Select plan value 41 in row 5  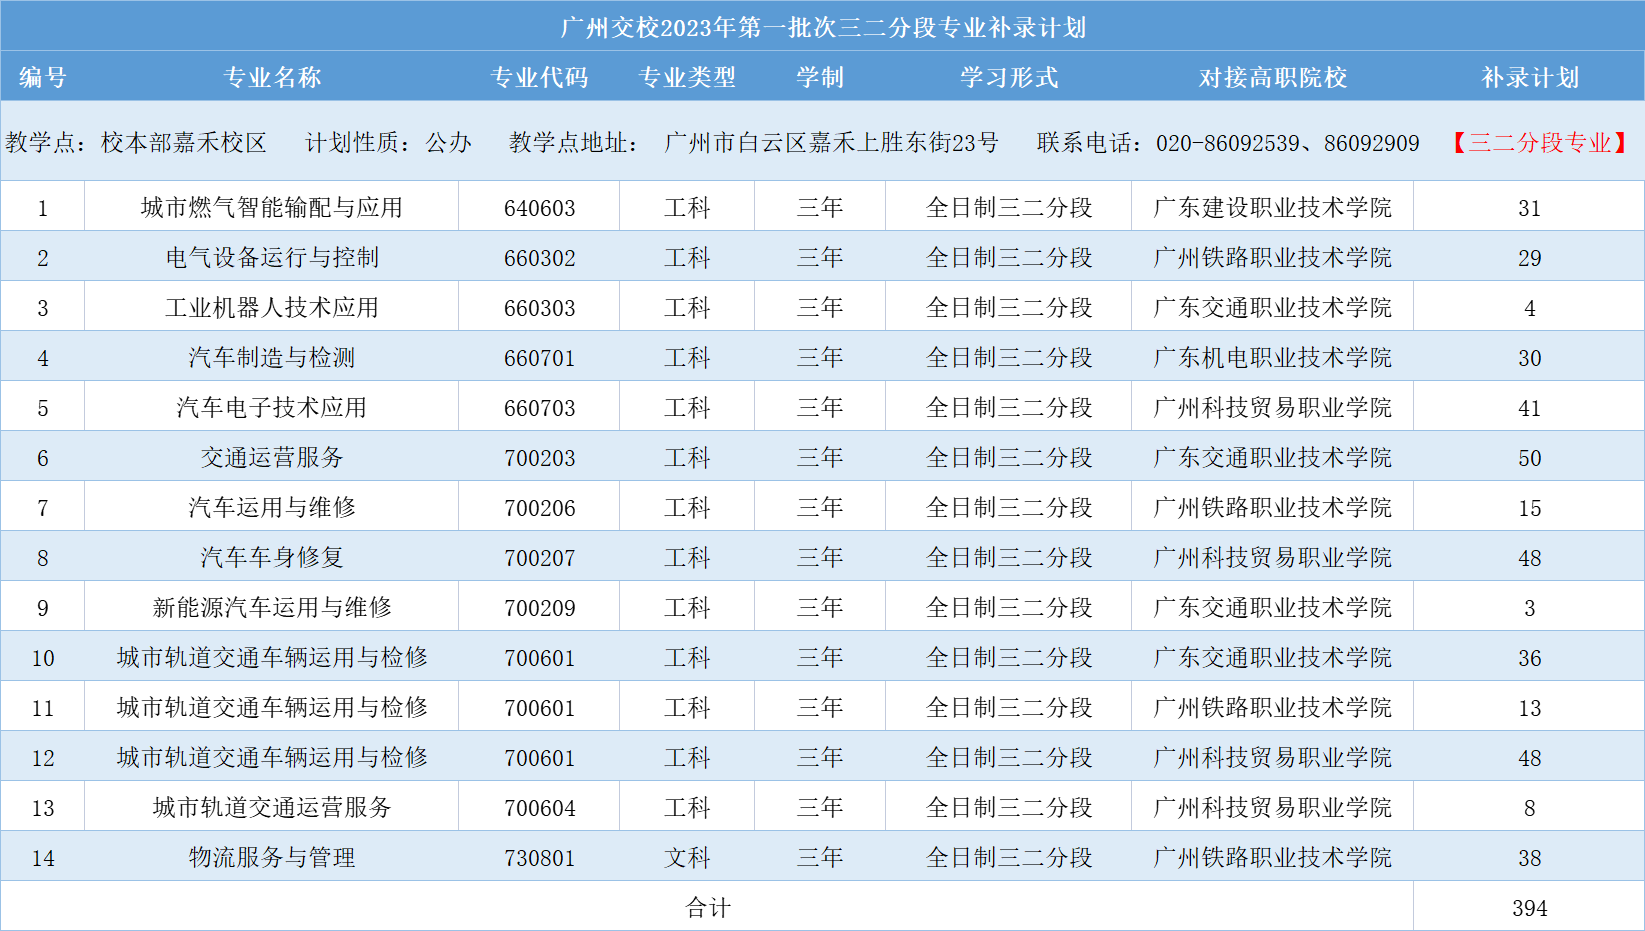click(x=1530, y=408)
